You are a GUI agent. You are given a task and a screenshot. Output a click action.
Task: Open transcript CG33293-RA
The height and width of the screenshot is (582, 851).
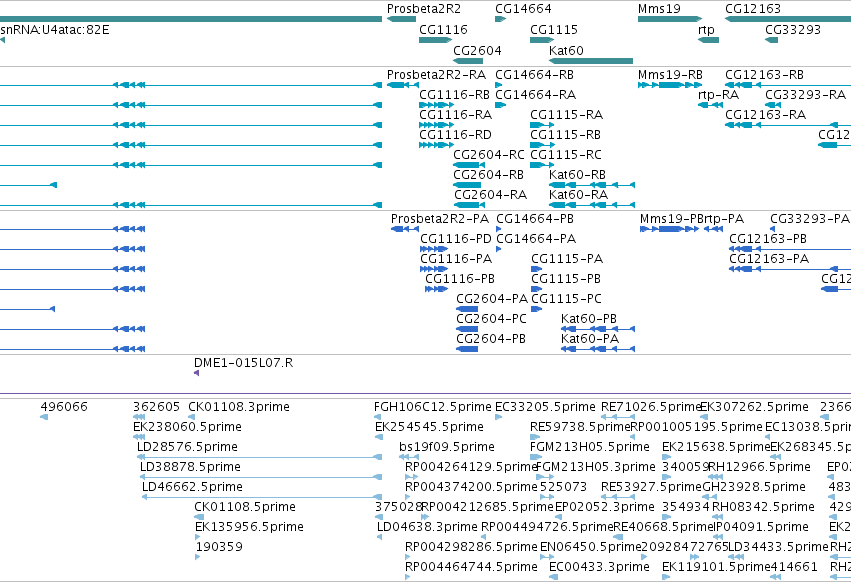(805, 94)
